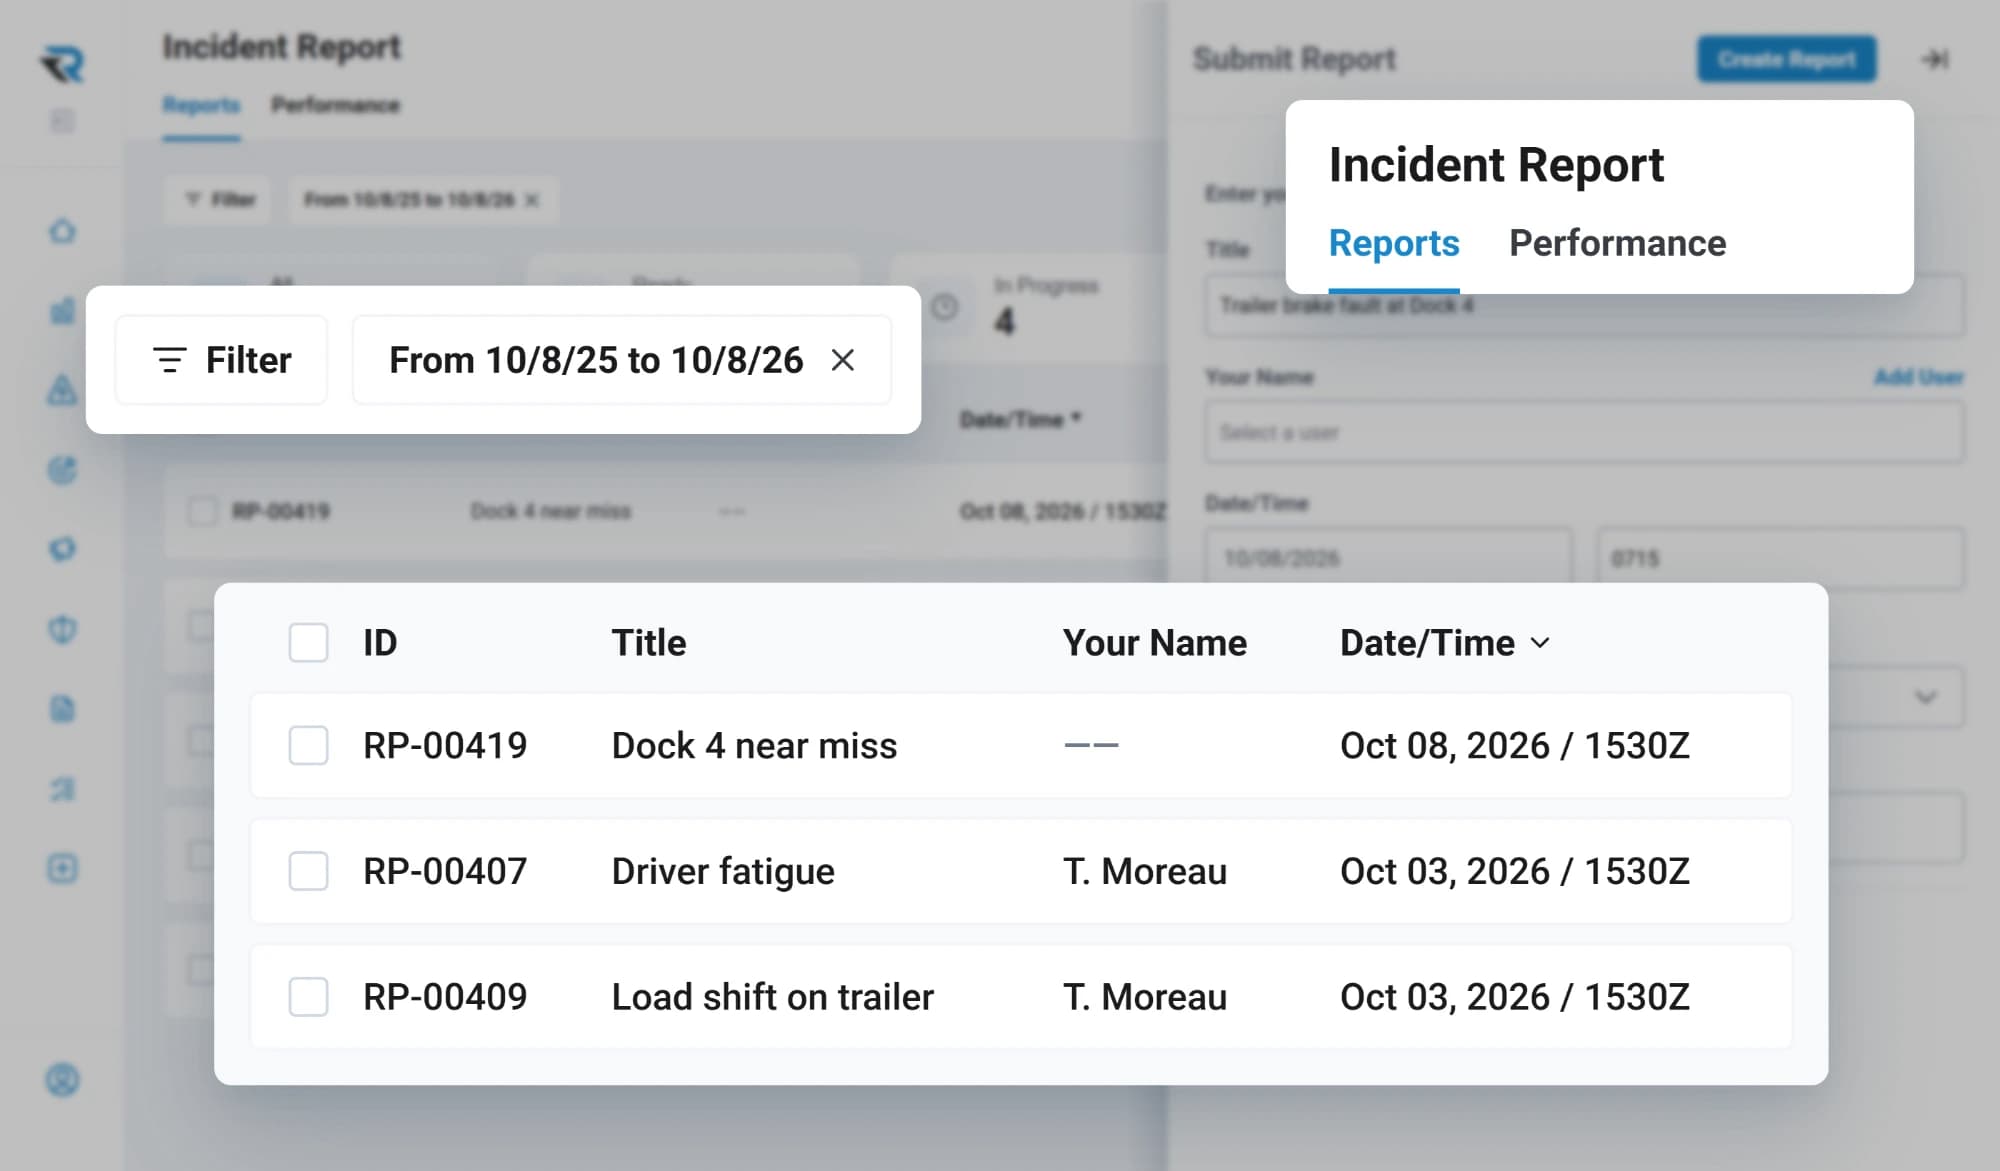The height and width of the screenshot is (1171, 2000).
Task: Switch to the Reports tab in the enlarged Incident Report card
Action: coord(1394,243)
